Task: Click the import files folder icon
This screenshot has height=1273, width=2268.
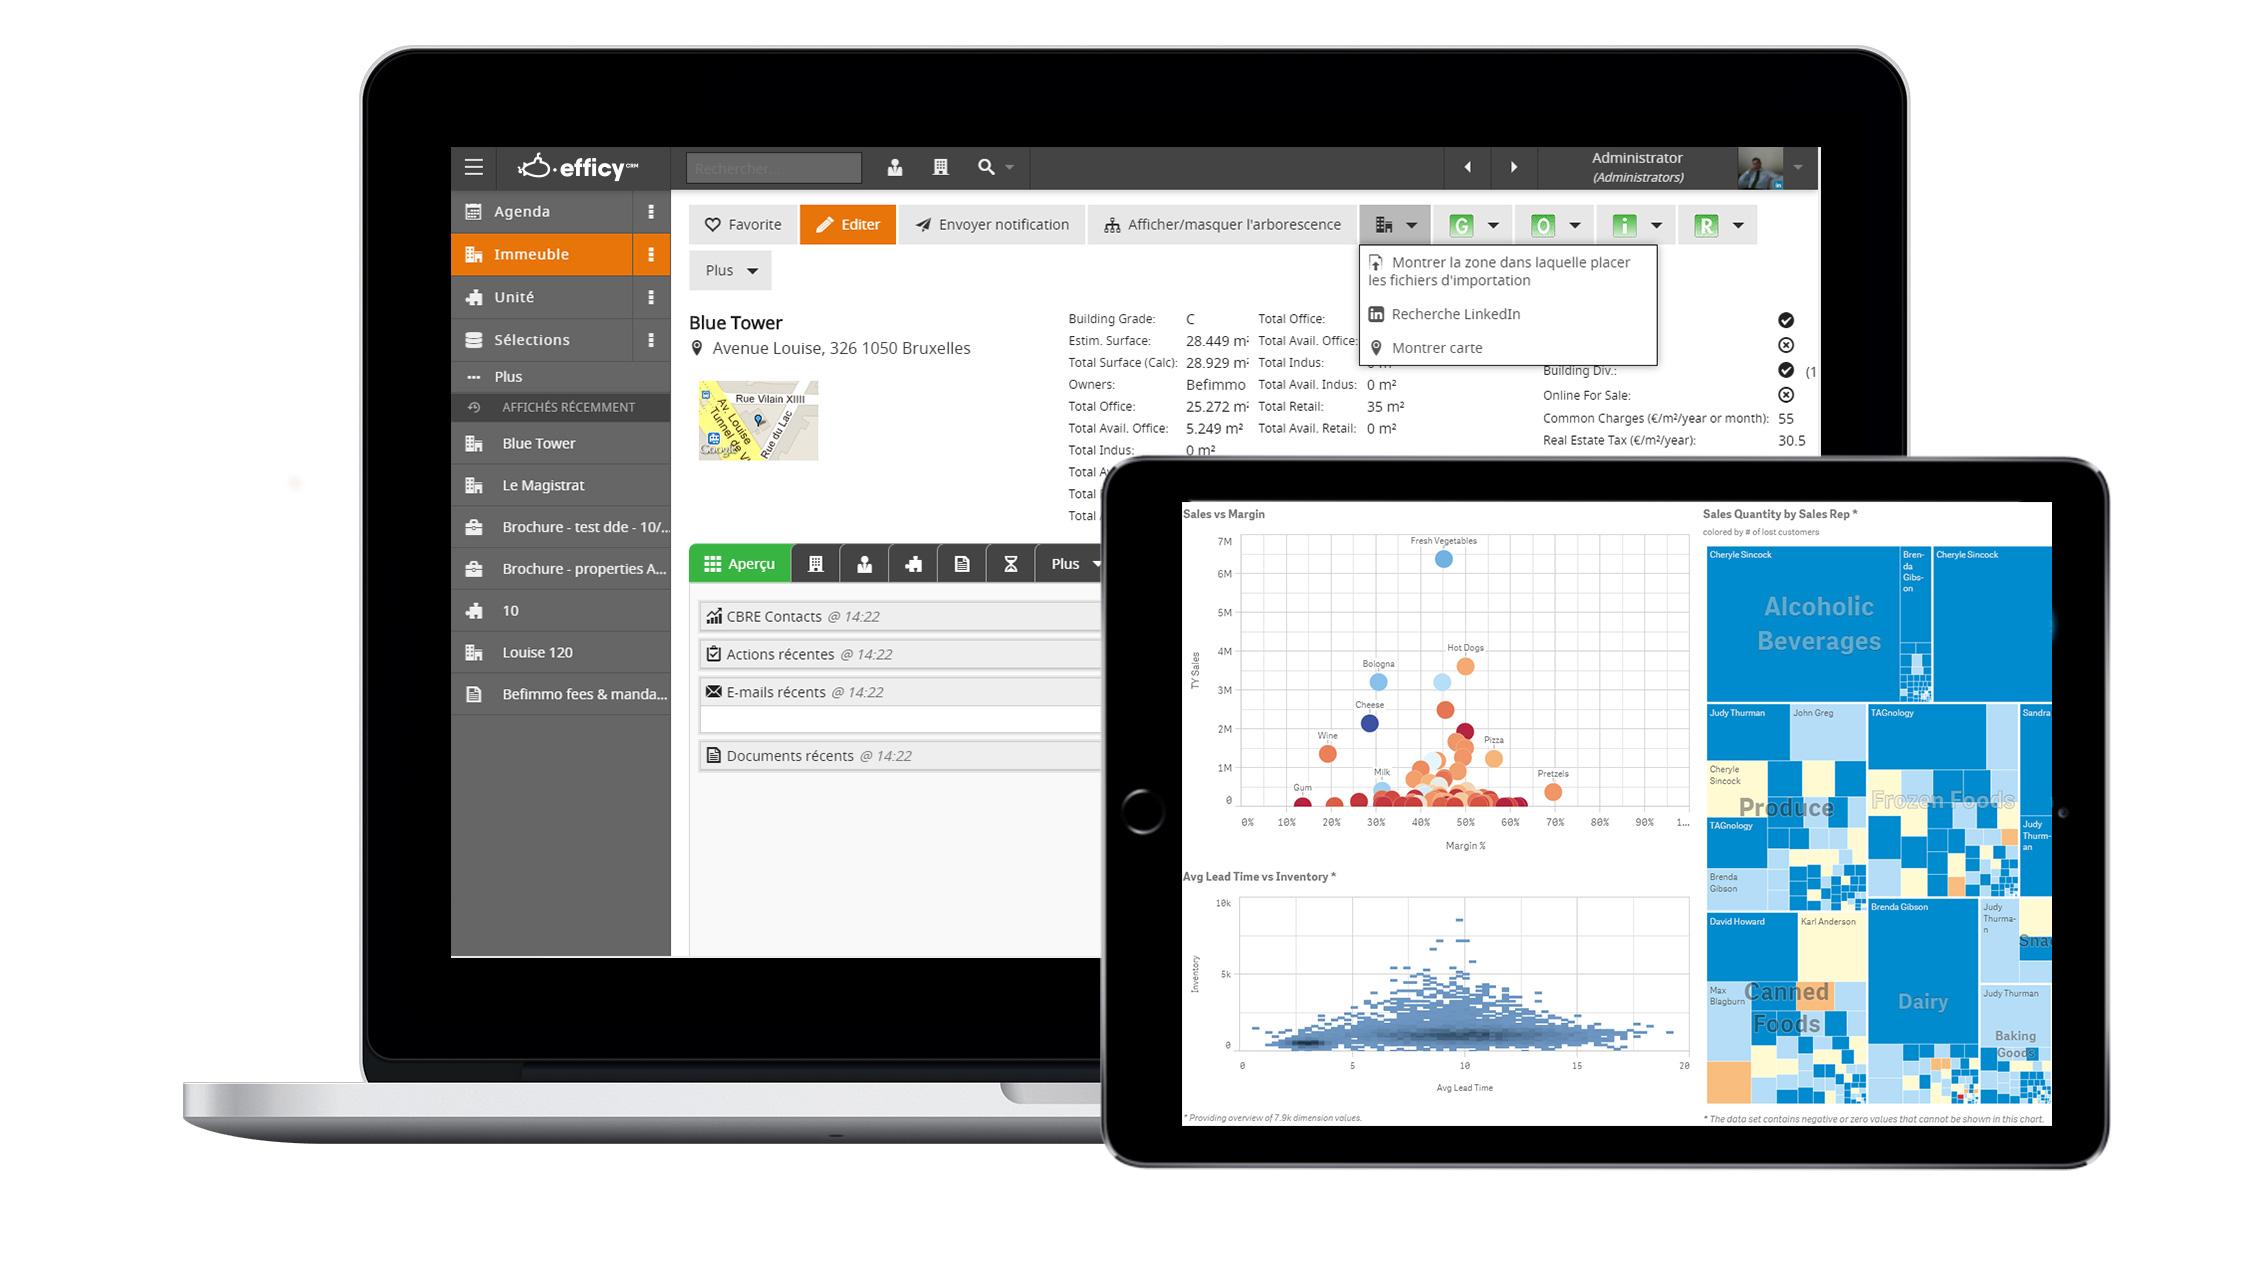Action: click(x=1375, y=260)
